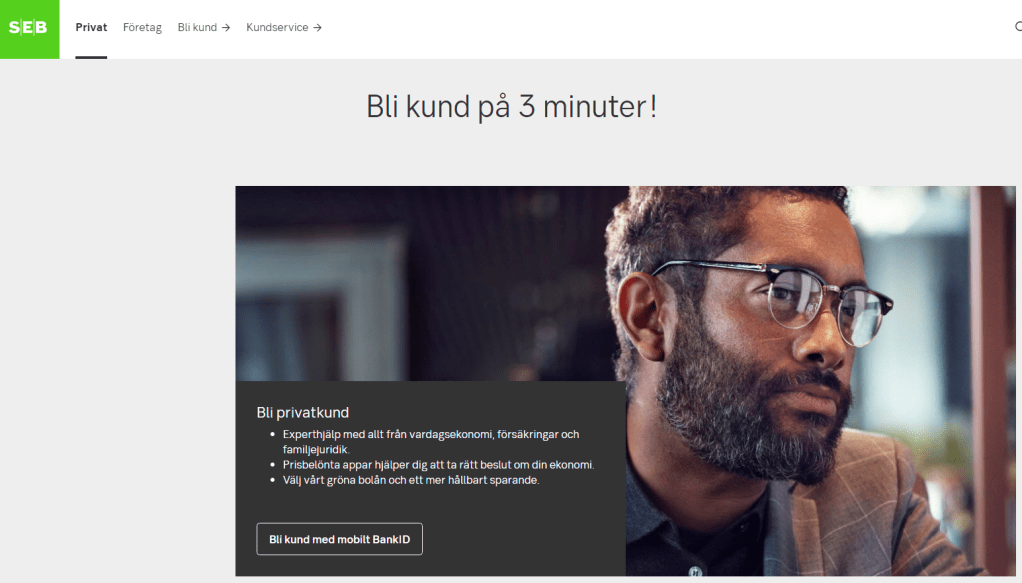Click the word familjejuridik in the first bullet
Viewport: 1022px width, 583px height.
coord(315,449)
